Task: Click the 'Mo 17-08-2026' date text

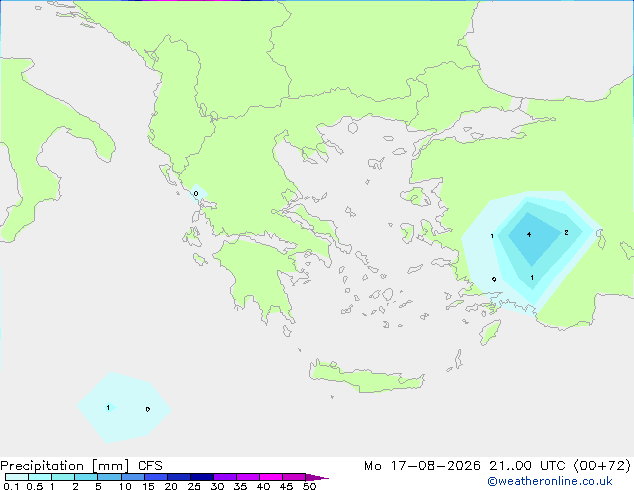Action: point(422,466)
